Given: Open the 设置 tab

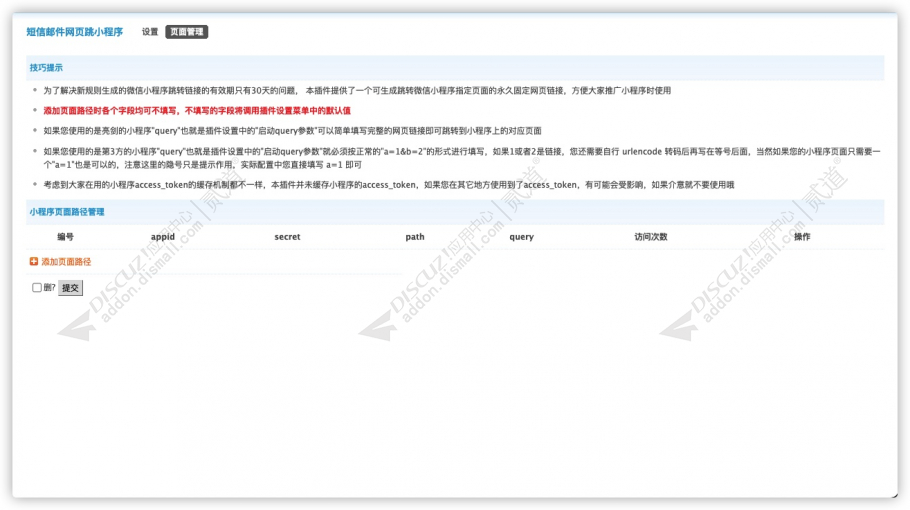Looking at the screenshot, I should pyautogui.click(x=150, y=32).
